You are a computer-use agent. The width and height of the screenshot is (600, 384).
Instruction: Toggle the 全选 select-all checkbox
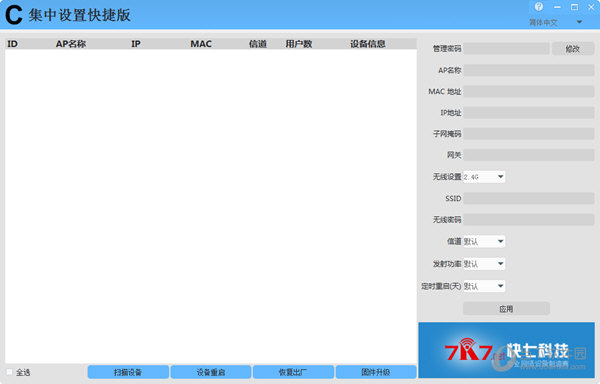tap(10, 372)
